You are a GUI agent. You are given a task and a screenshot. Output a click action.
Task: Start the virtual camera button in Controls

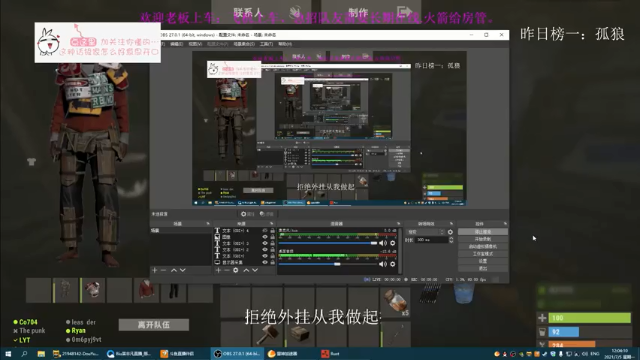[x=483, y=247]
